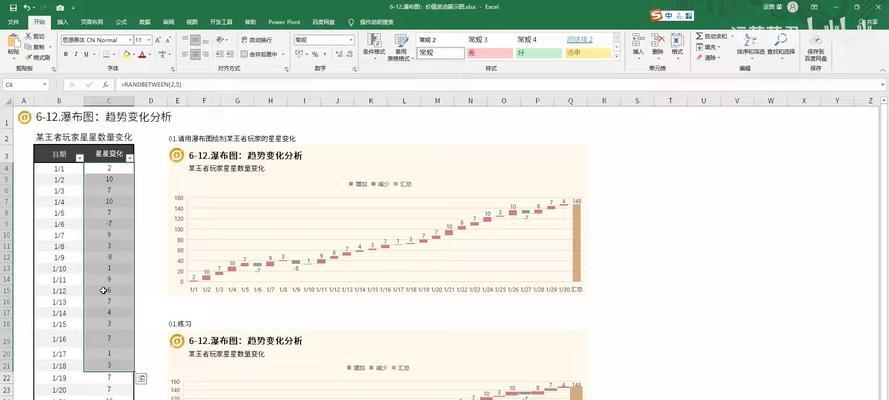889x400 pixels.
Task: Click 自动求和 AutoSum button
Action: 714,36
